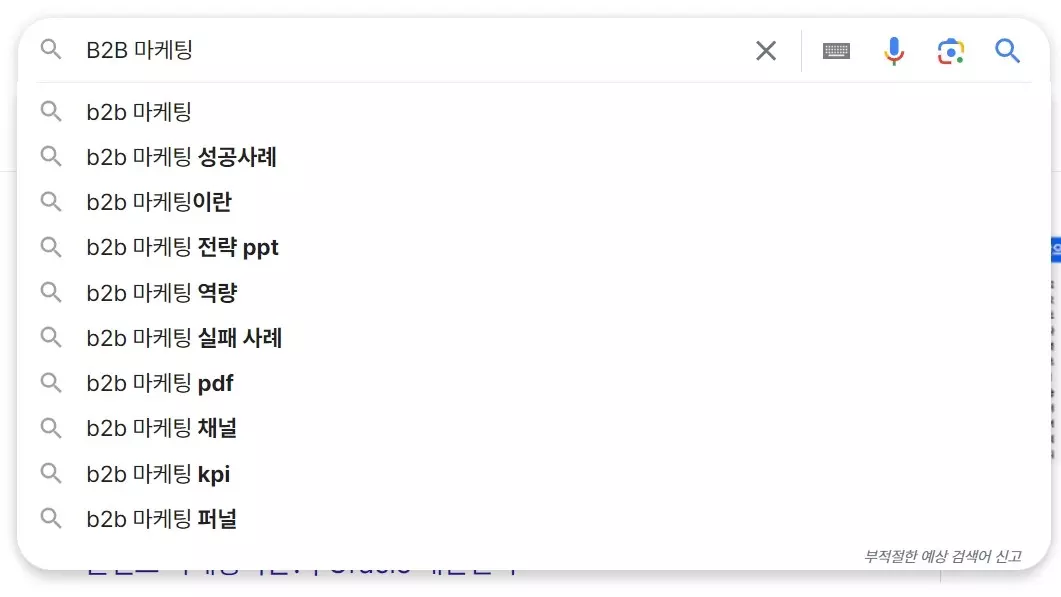1061x597 pixels.
Task: Open Google Lens image search
Action: tap(949, 50)
